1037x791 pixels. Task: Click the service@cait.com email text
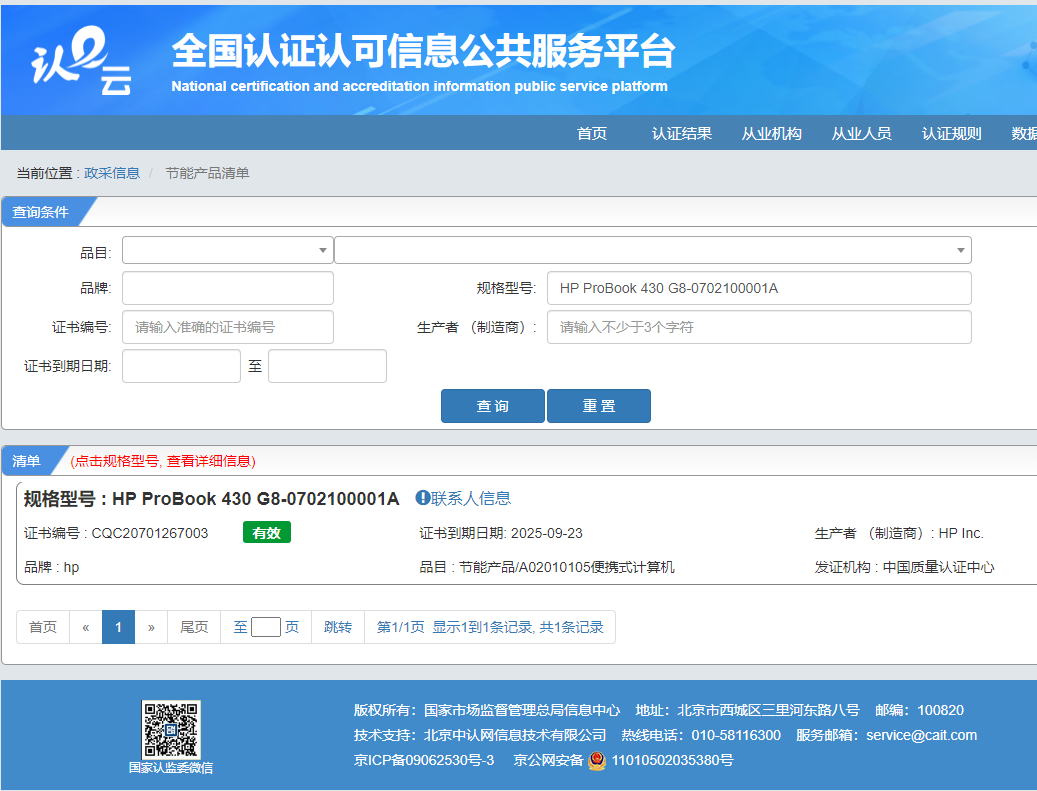pyautogui.click(x=922, y=735)
